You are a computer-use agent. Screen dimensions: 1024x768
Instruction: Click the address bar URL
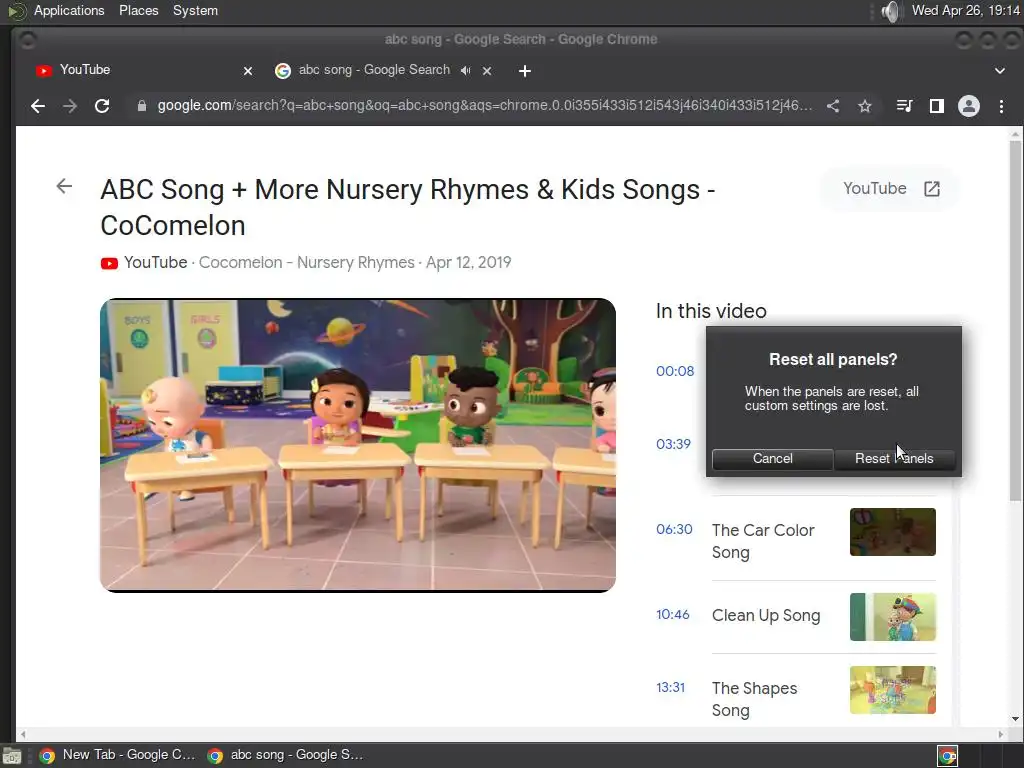(485, 105)
